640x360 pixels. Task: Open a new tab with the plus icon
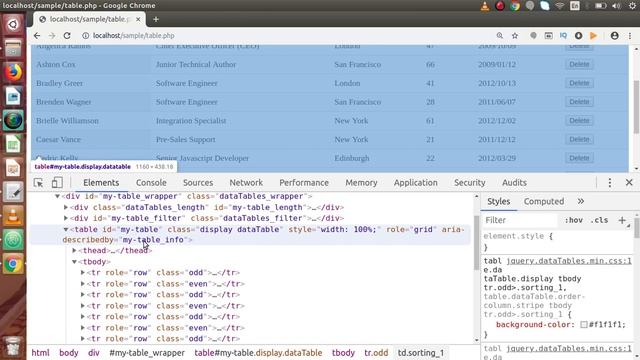click(x=156, y=19)
